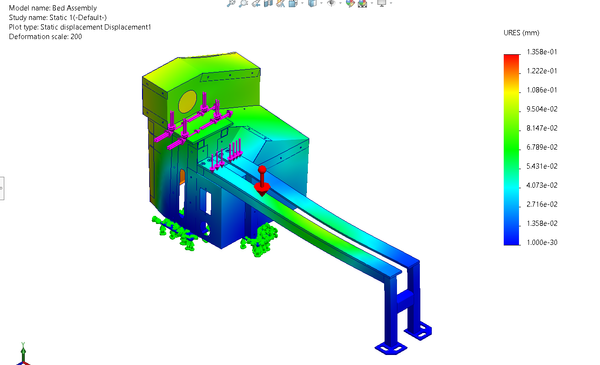
Task: Click the legend value 8.147e-02
Action: pyautogui.click(x=542, y=128)
